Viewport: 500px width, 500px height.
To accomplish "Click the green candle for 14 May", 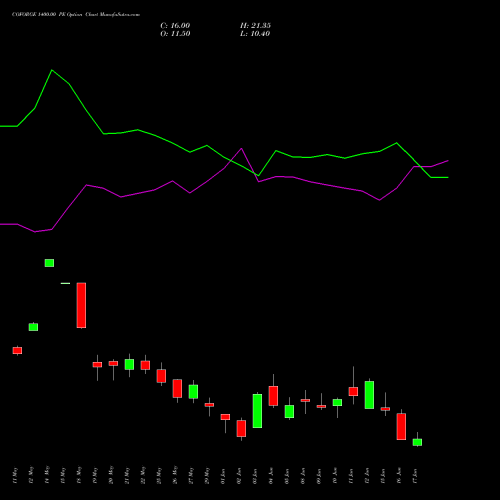I will point(49,263).
